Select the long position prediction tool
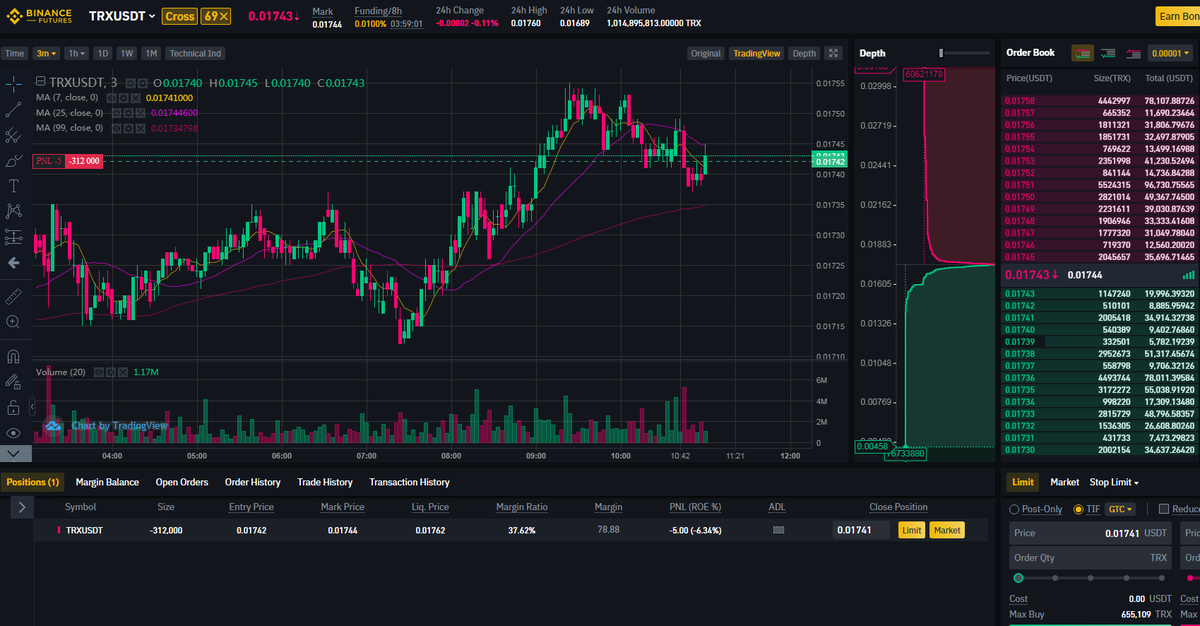 (13, 237)
